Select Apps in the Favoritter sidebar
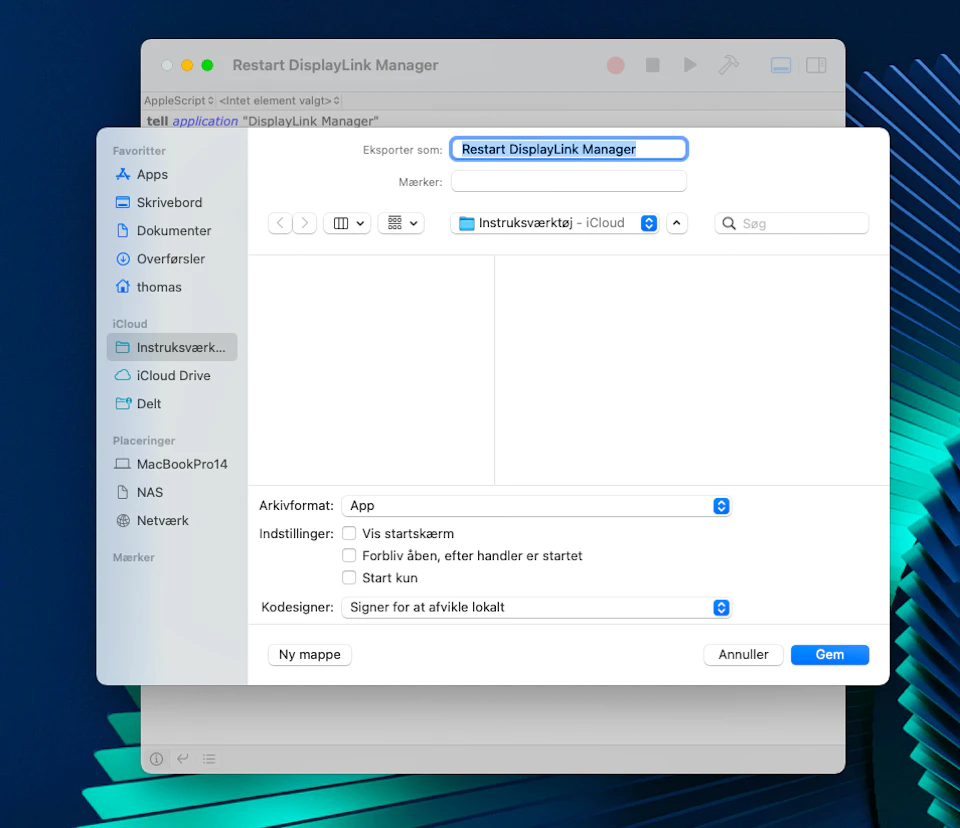 click(172, 175)
